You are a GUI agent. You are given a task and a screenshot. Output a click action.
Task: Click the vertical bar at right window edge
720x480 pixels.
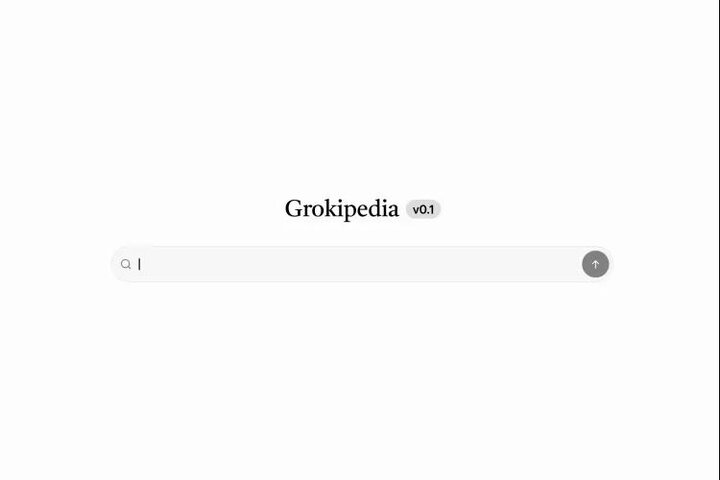(x=719, y=240)
